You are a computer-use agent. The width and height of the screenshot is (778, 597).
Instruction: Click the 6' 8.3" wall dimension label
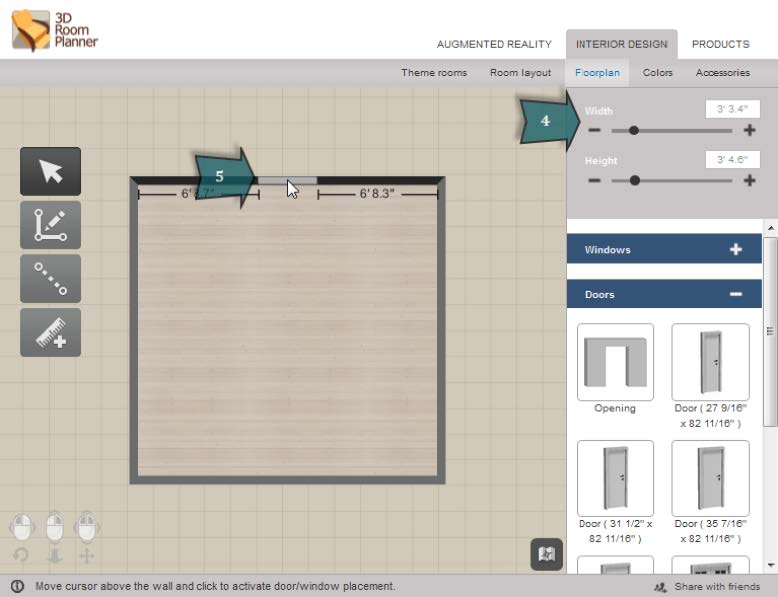[377, 194]
